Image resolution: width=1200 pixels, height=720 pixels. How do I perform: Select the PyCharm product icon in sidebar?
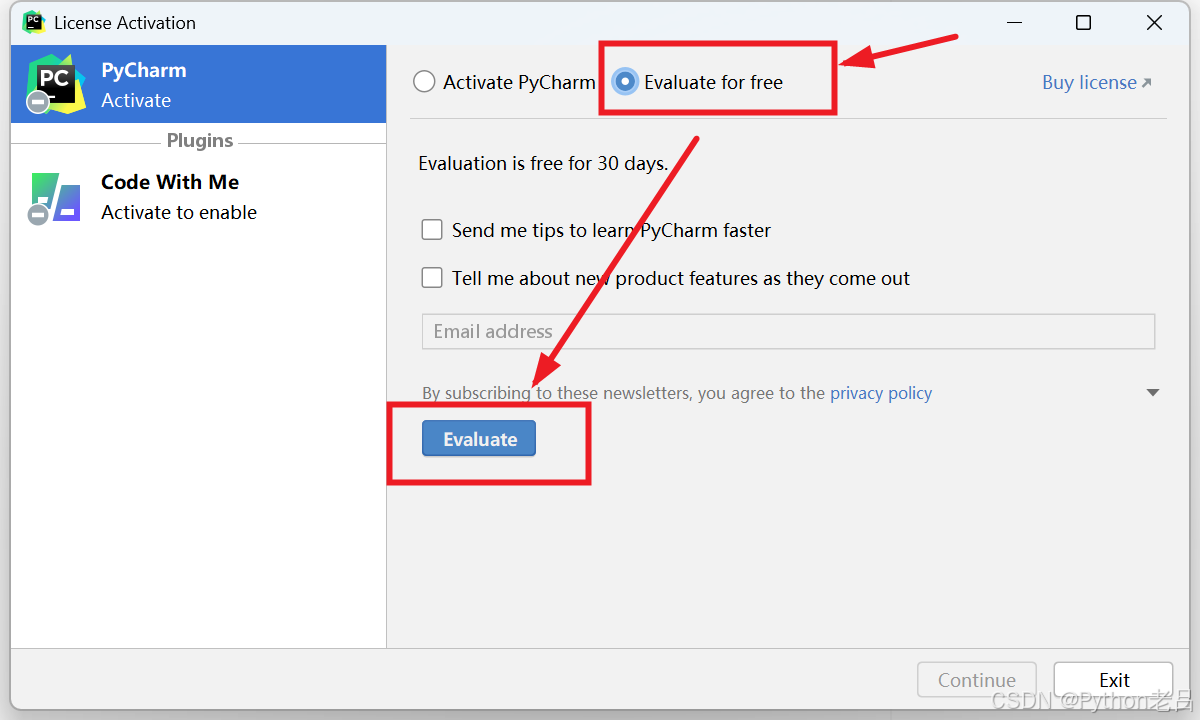pyautogui.click(x=56, y=84)
